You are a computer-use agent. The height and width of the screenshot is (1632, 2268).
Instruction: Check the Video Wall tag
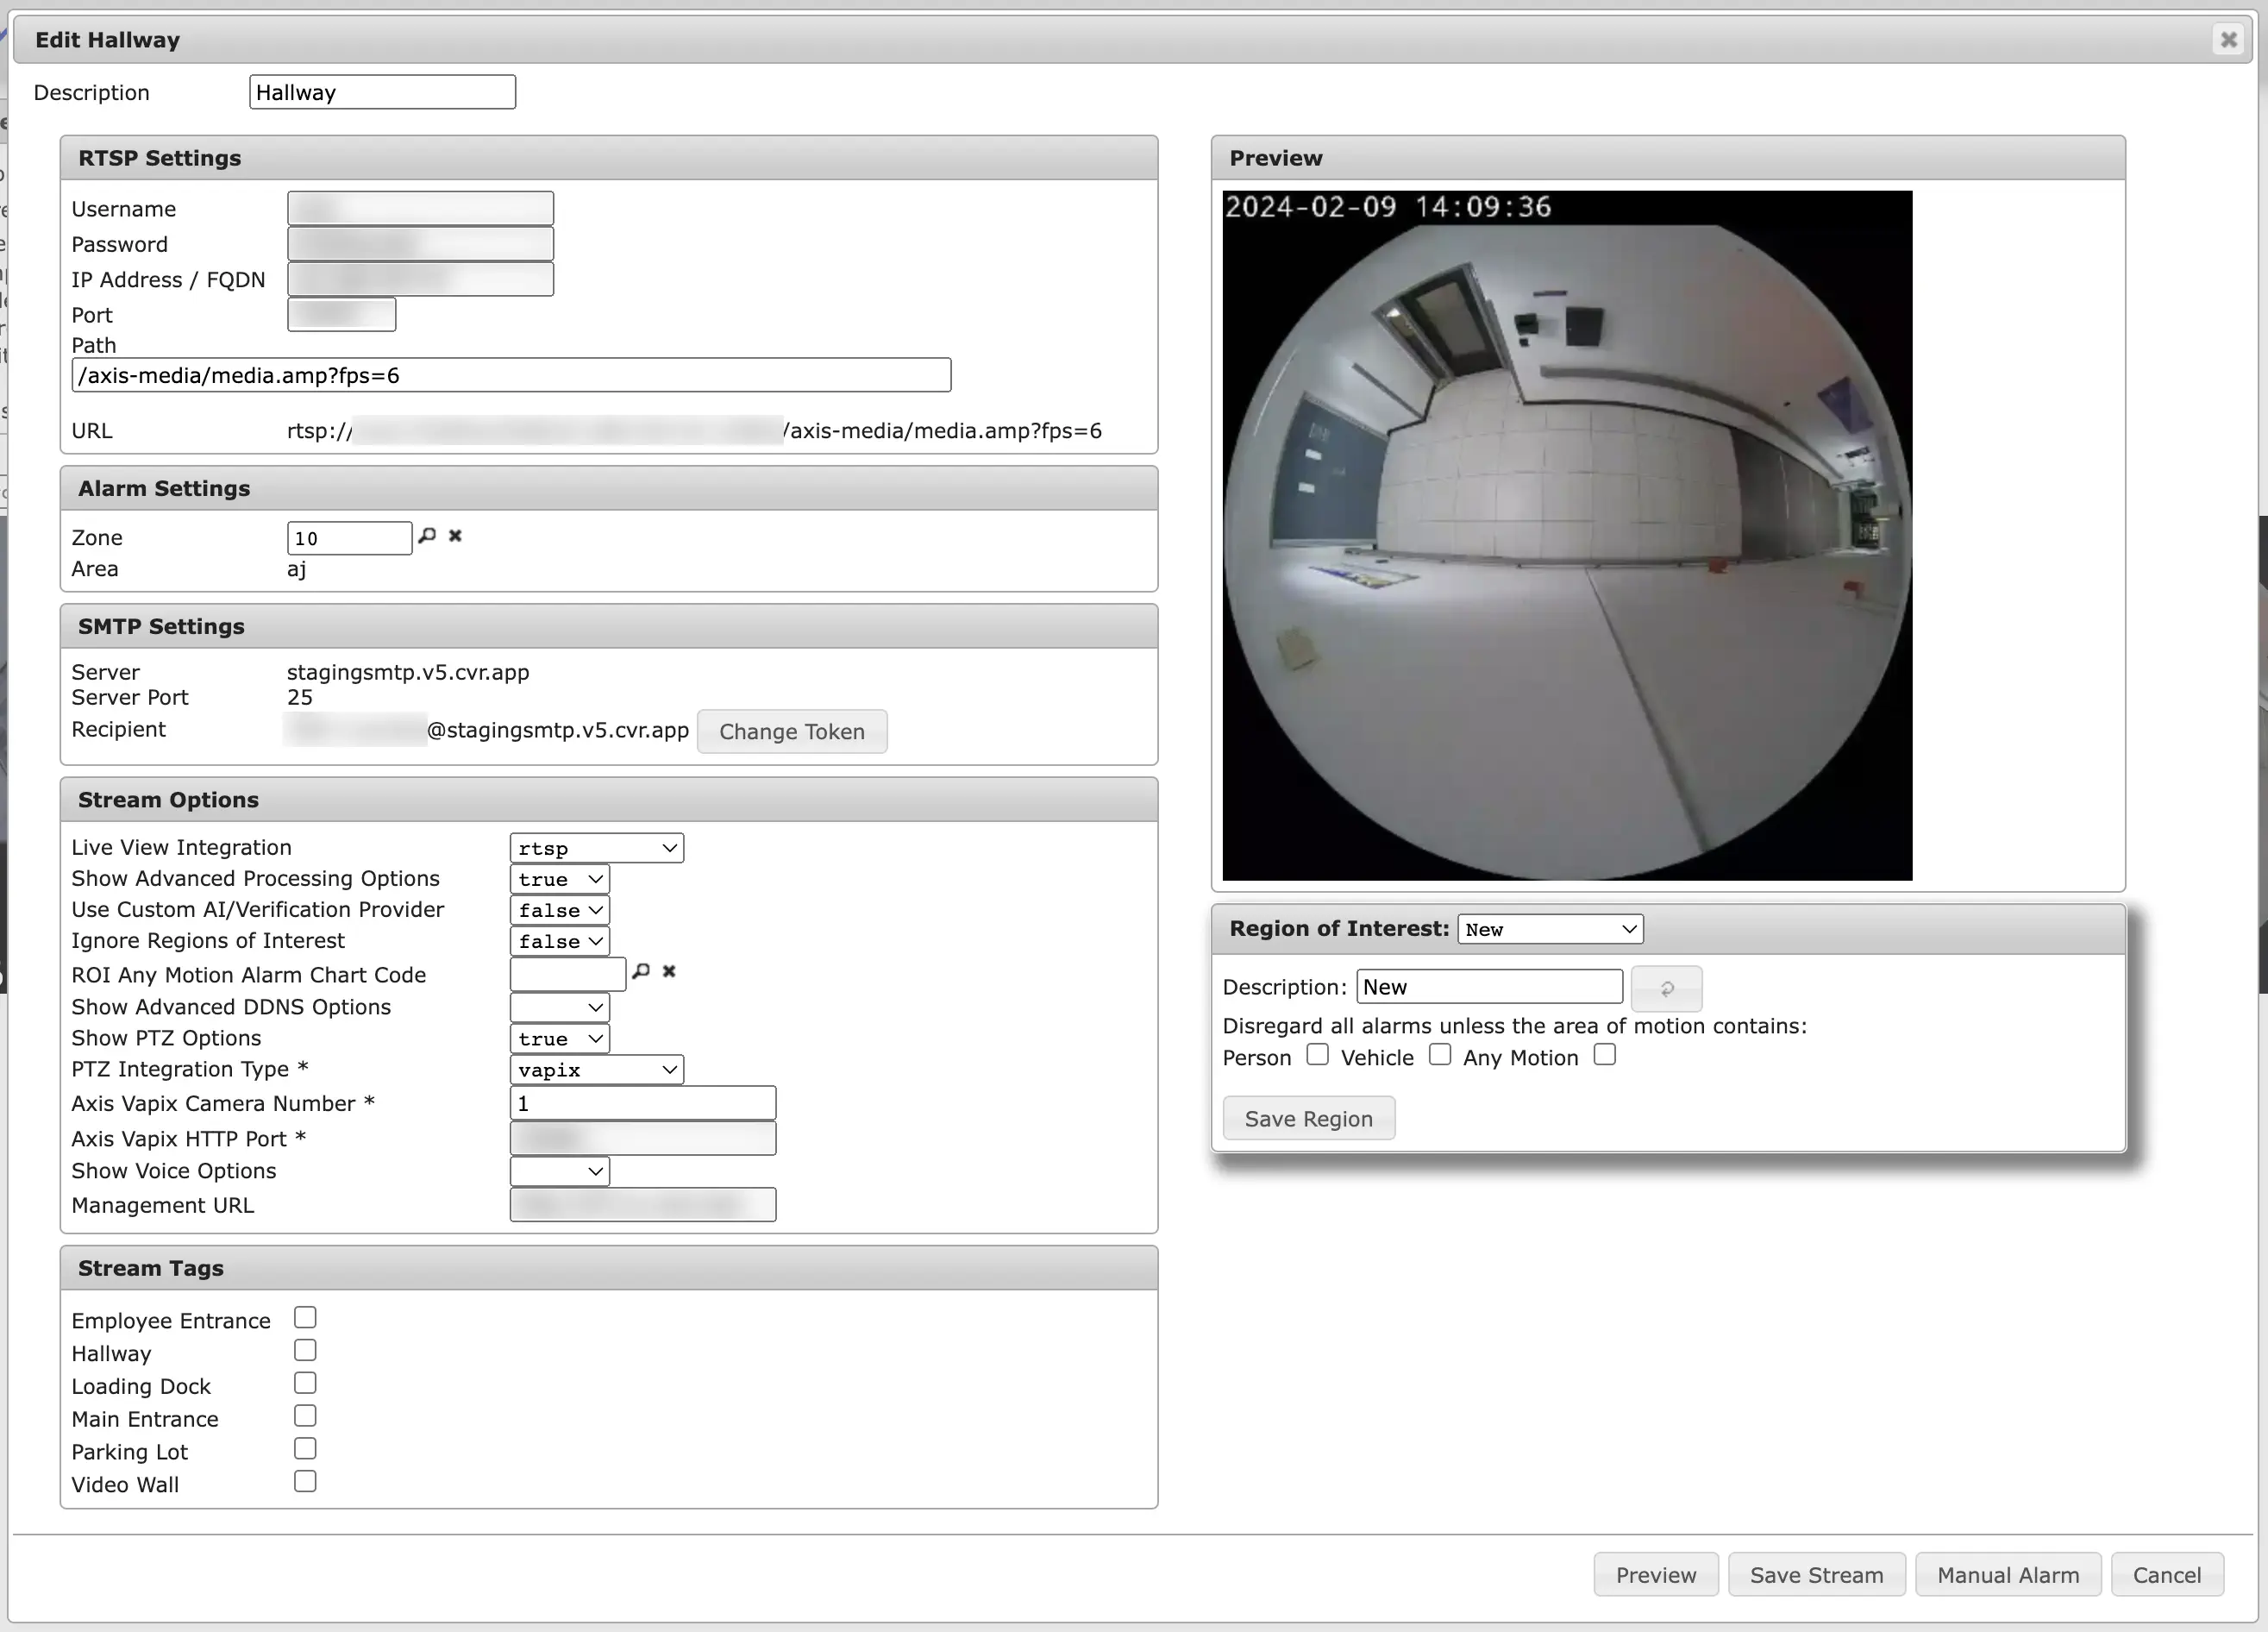click(x=305, y=1482)
